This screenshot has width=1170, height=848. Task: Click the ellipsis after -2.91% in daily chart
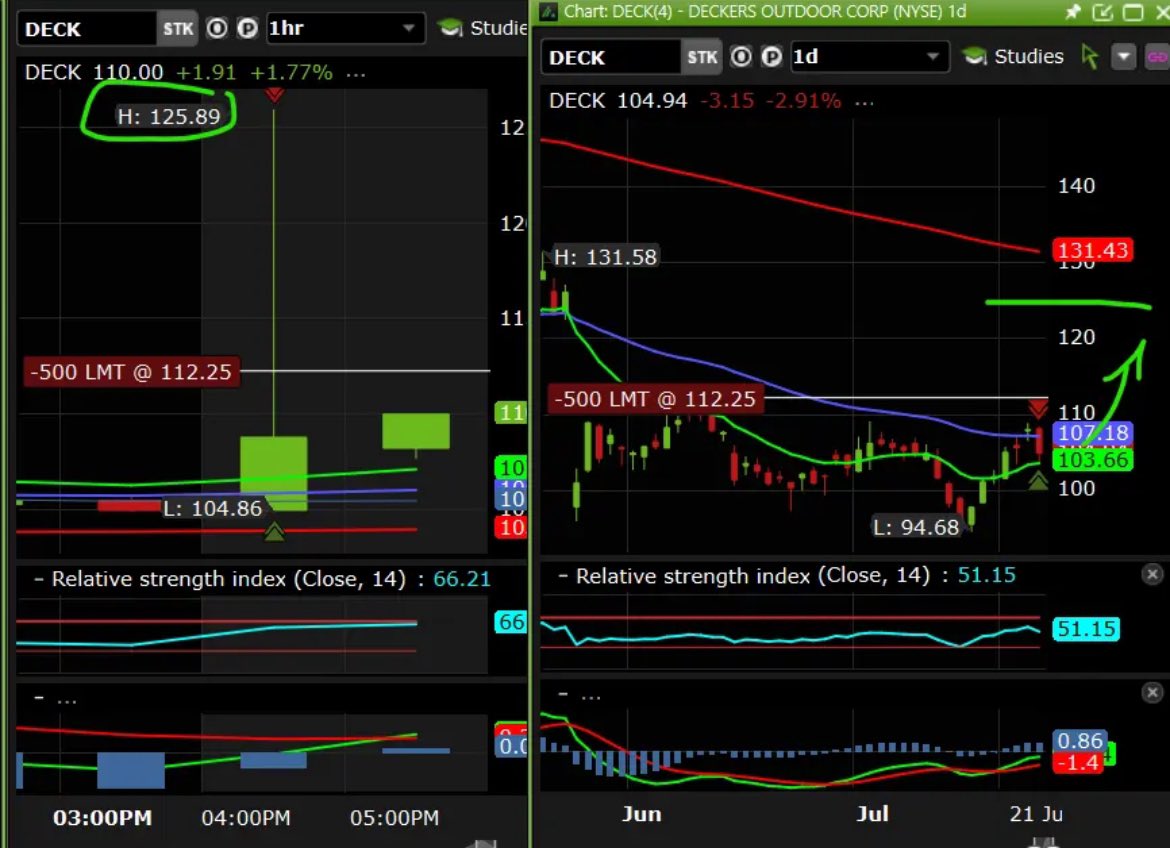tap(864, 102)
